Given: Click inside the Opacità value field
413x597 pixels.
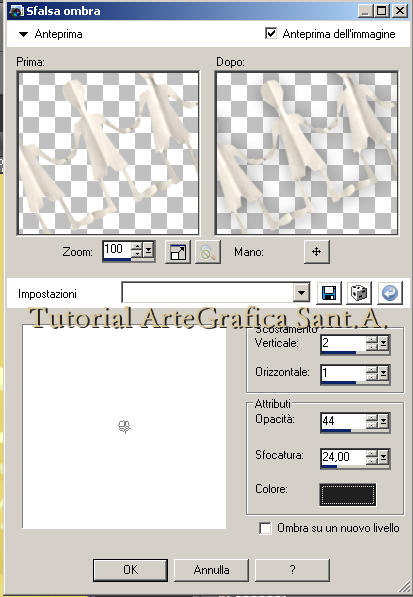Looking at the screenshot, I should click(x=343, y=421).
